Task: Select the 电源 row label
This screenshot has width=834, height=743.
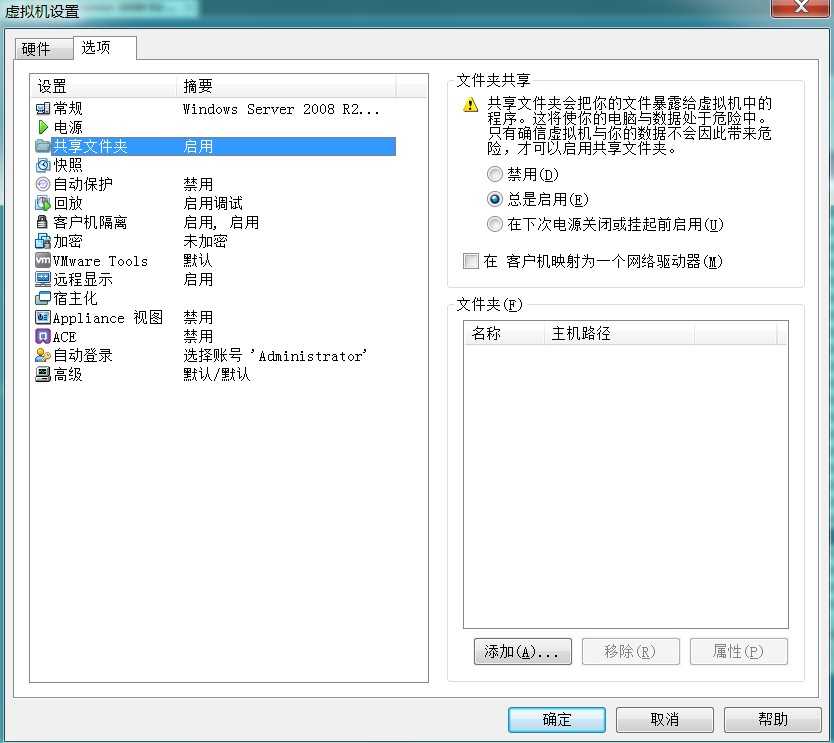Action: (x=68, y=128)
